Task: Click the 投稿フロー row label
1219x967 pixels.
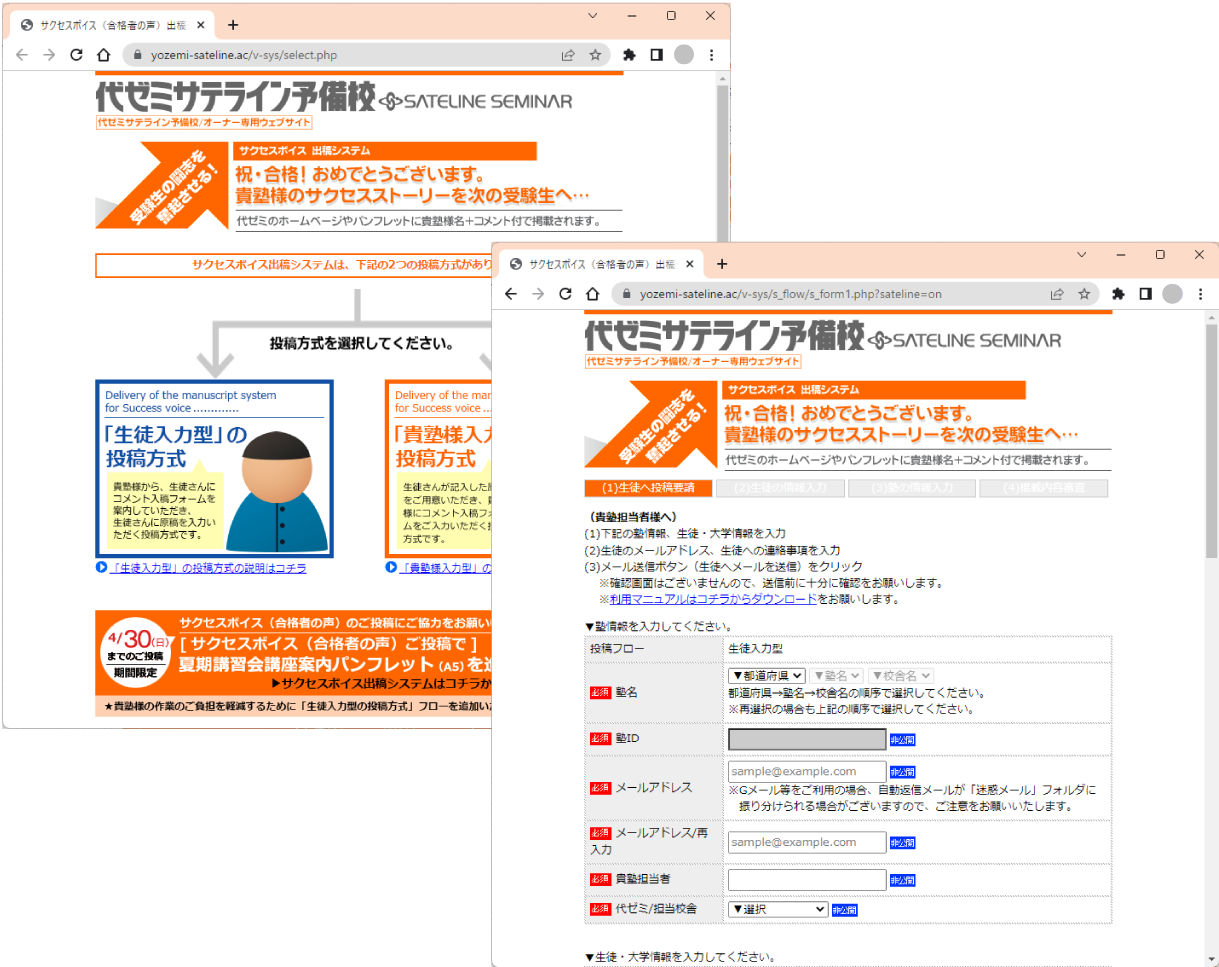Action: tap(617, 648)
